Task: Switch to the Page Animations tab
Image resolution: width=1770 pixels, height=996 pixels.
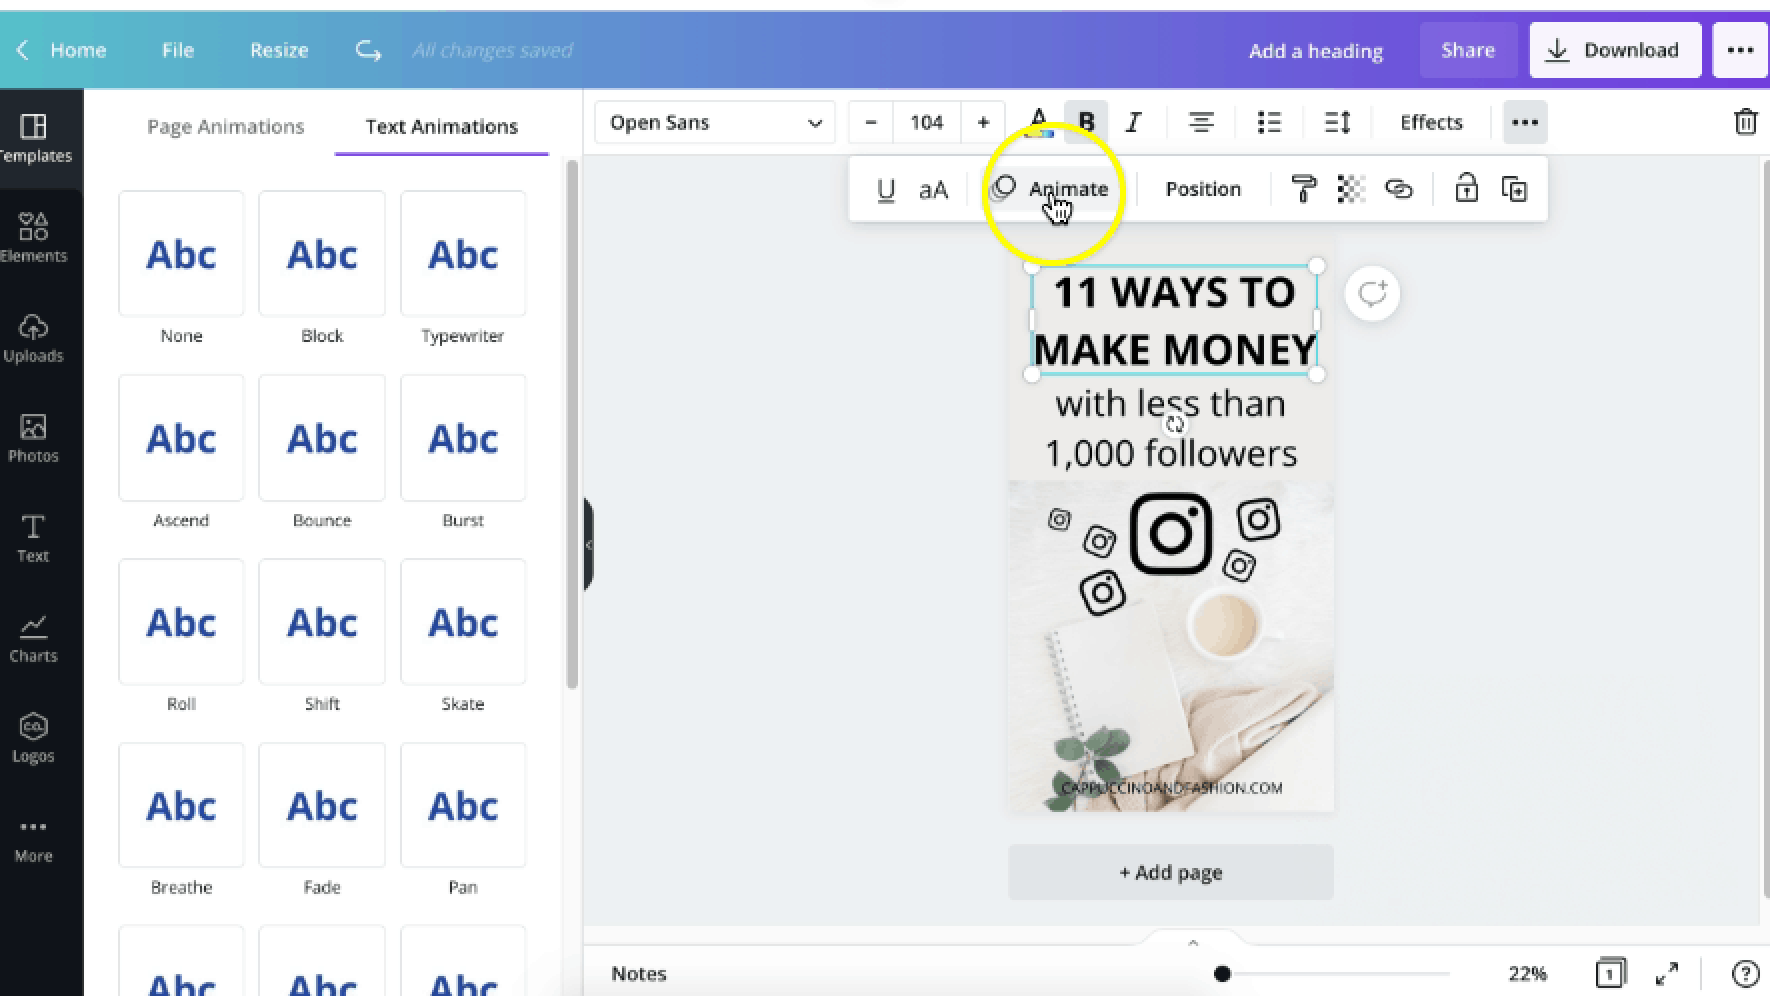Action: (x=225, y=126)
